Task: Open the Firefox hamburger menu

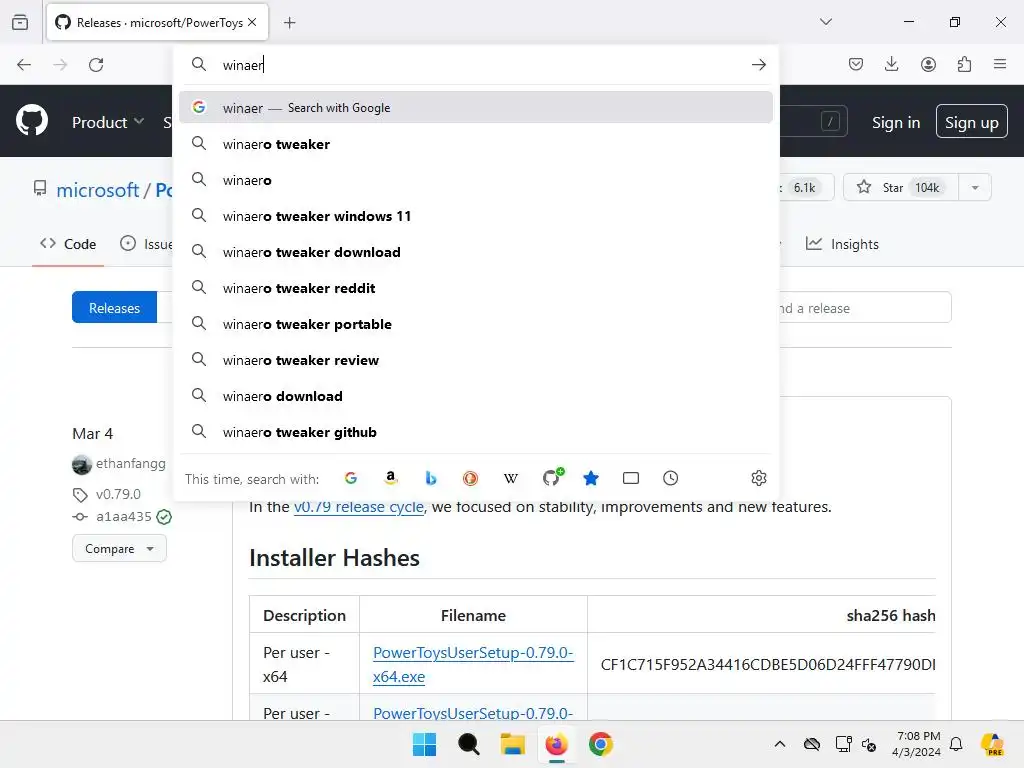Action: (x=1000, y=64)
